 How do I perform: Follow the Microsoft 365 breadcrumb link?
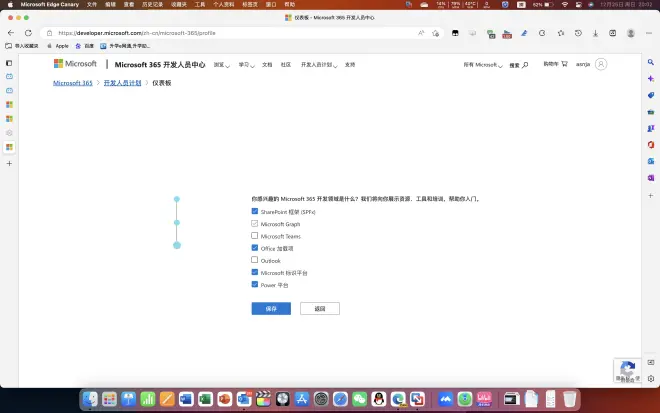[x=72, y=83]
